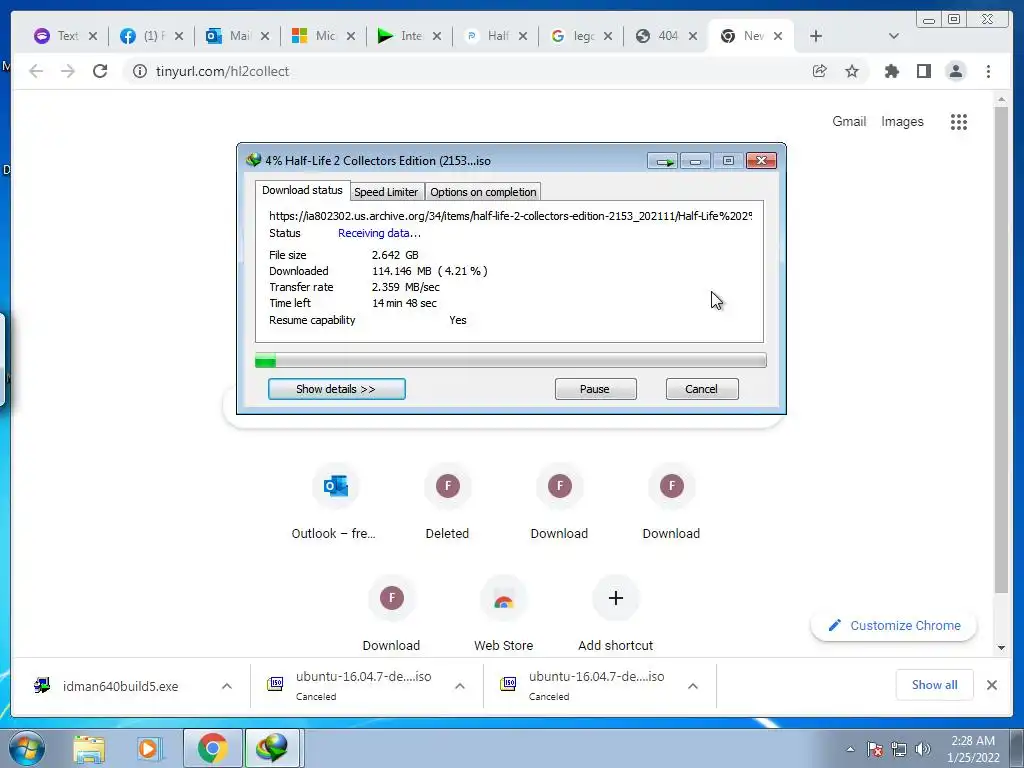
Task: Click the site info icon in address bar
Action: pos(140,71)
